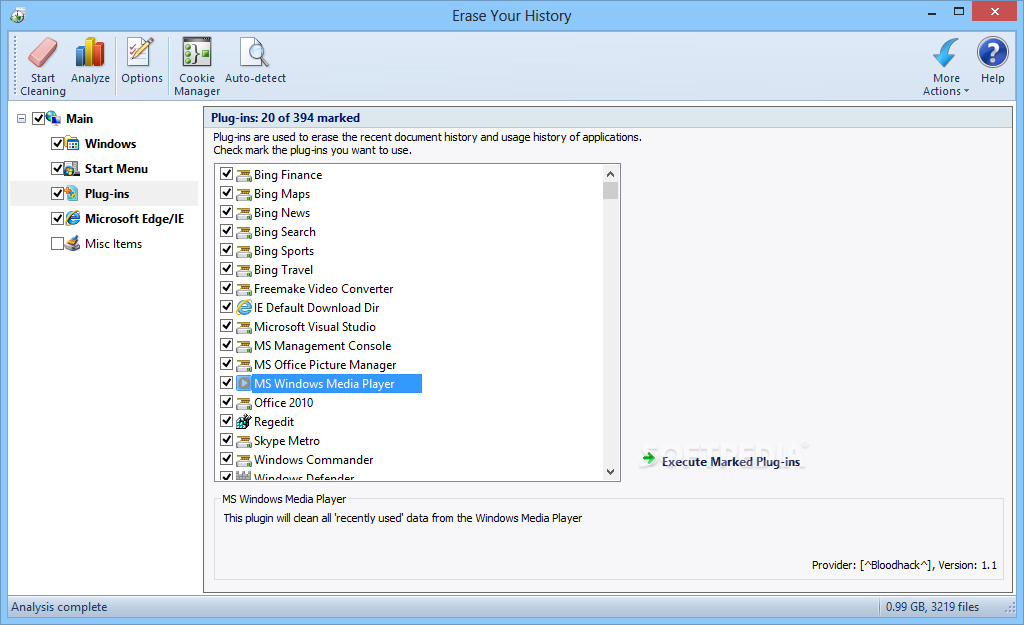Click the IE Default Download Dir icon
1024x625 pixels.
244,307
